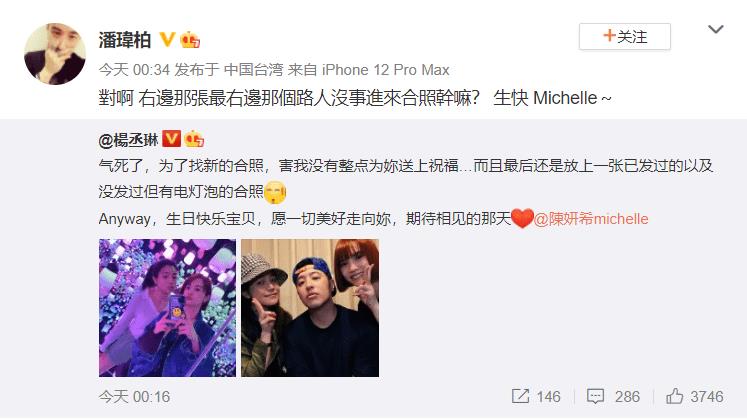Click the yellow V verified badge beside 潘瑋柏
The height and width of the screenshot is (420, 747).
pos(167,39)
